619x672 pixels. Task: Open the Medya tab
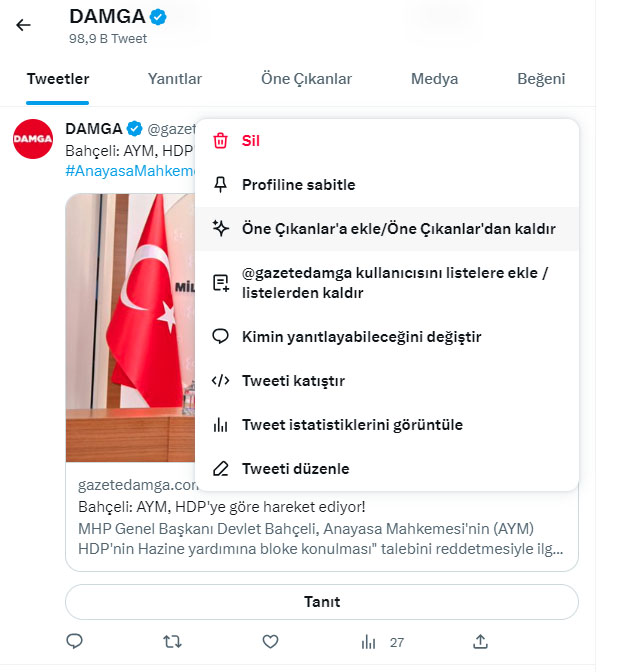[434, 79]
